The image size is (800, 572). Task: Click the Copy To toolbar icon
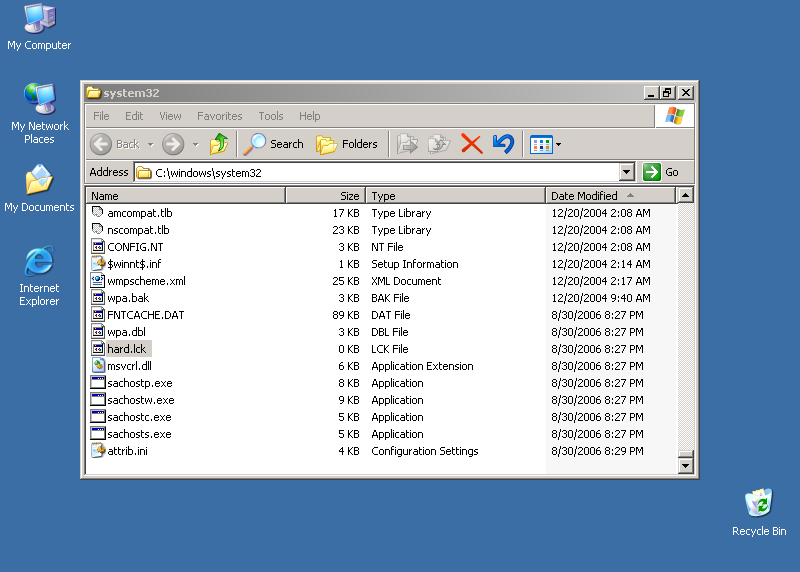[x=439, y=144]
